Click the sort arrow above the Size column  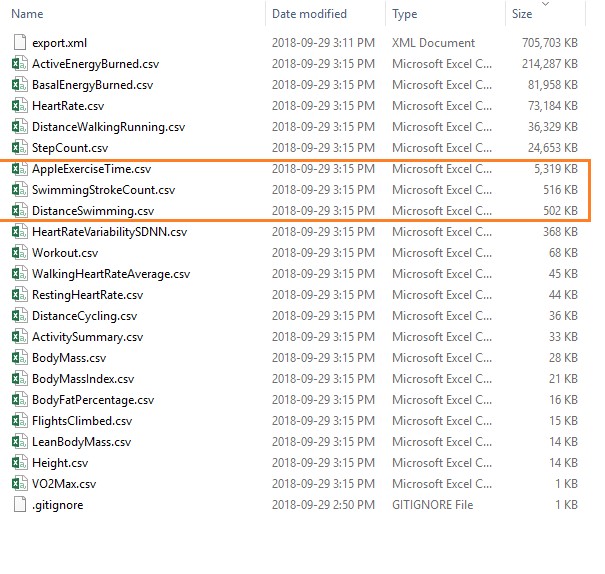tap(545, 4)
